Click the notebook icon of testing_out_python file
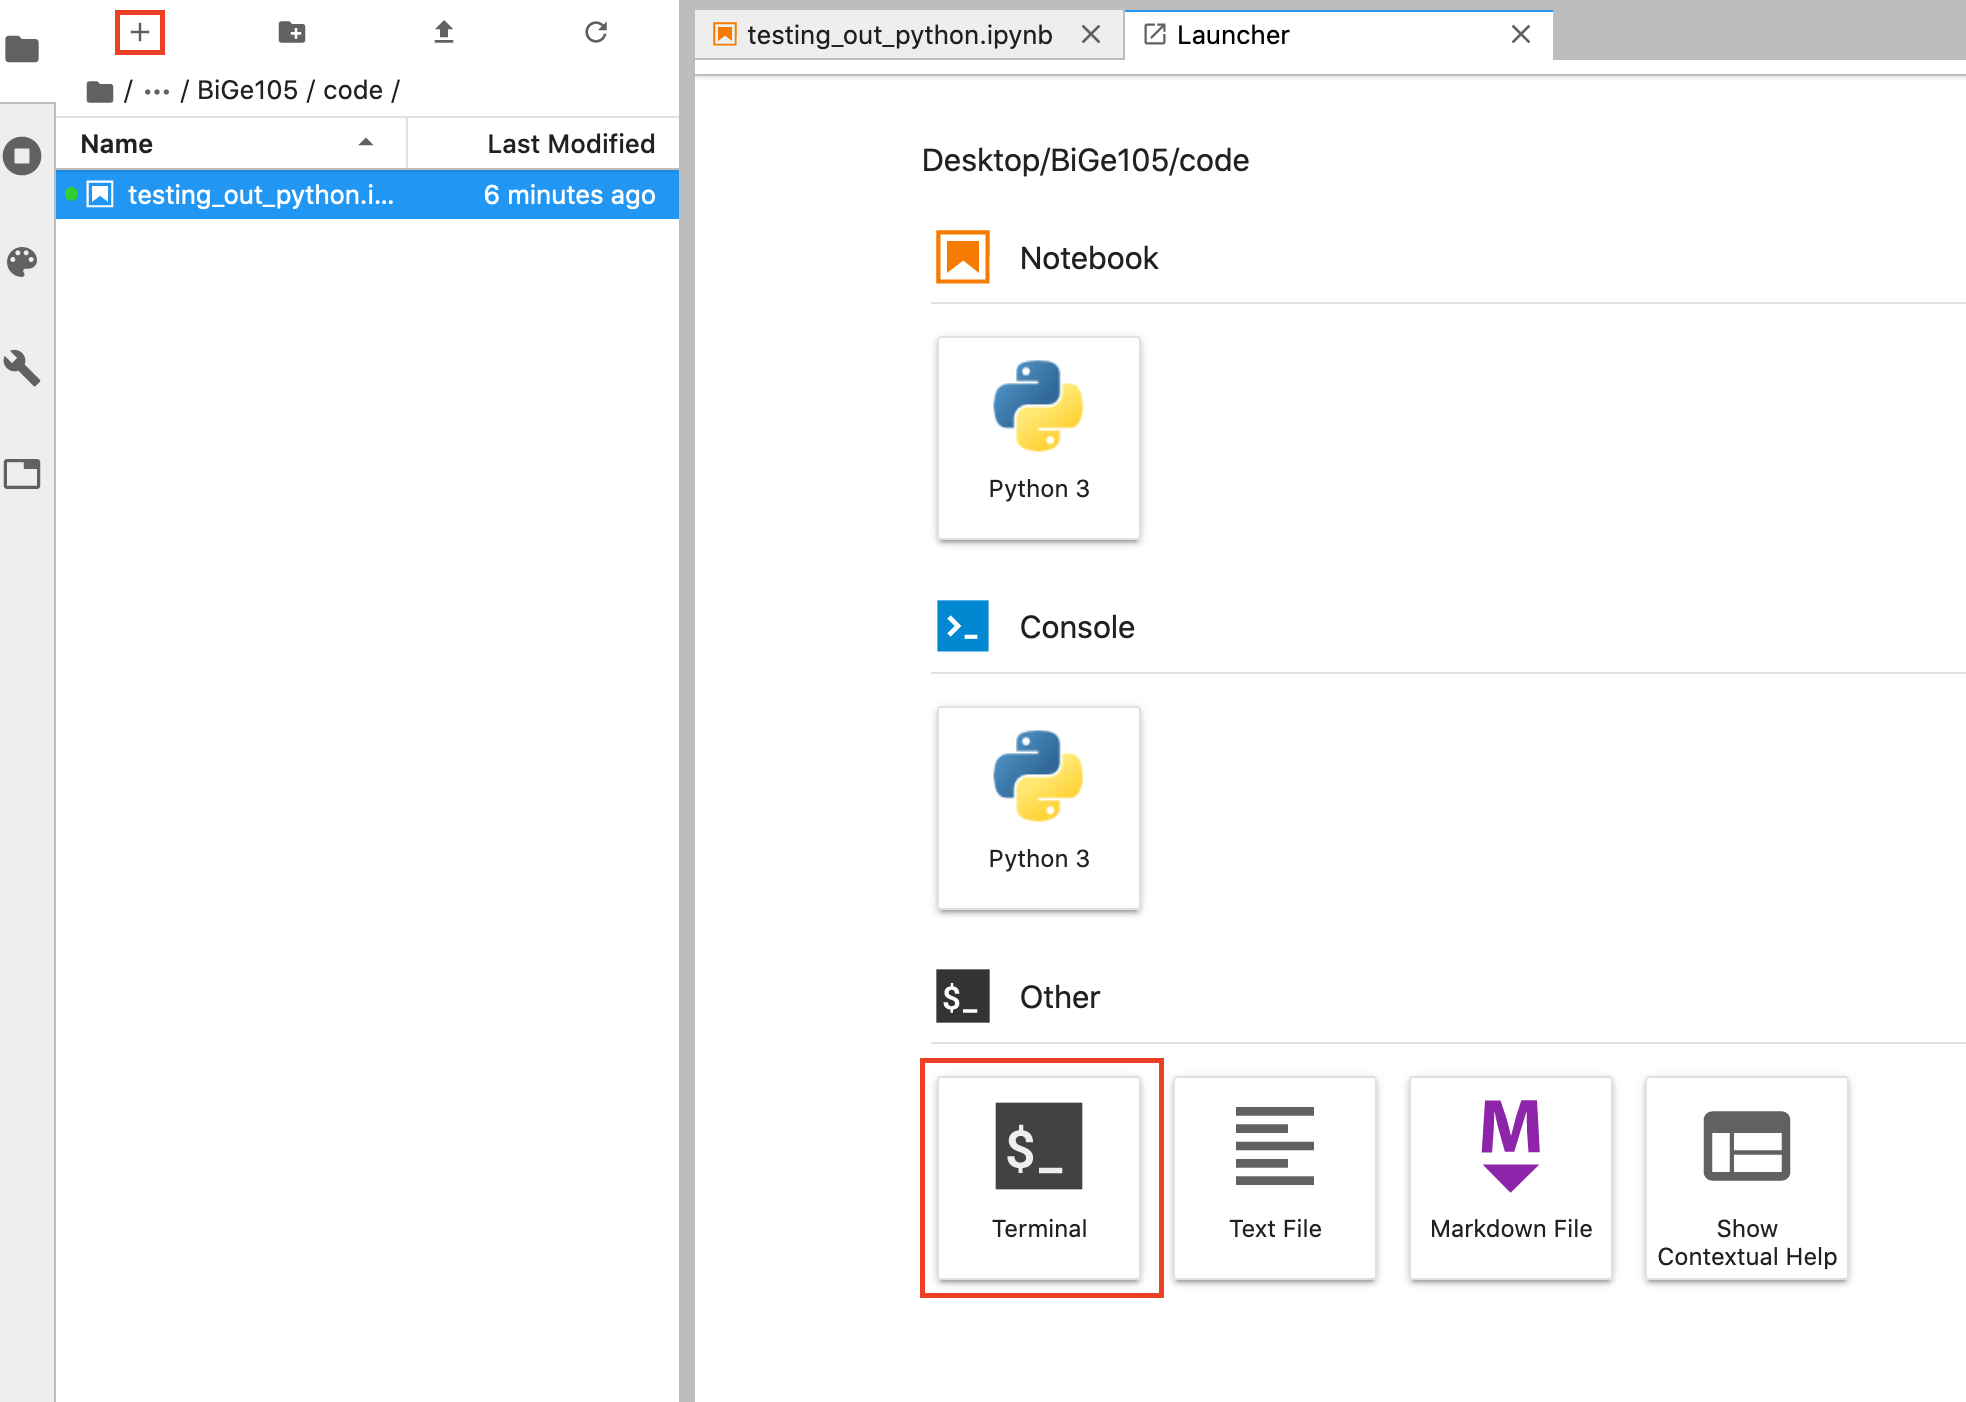Viewport: 1966px width, 1402px height. [x=100, y=194]
